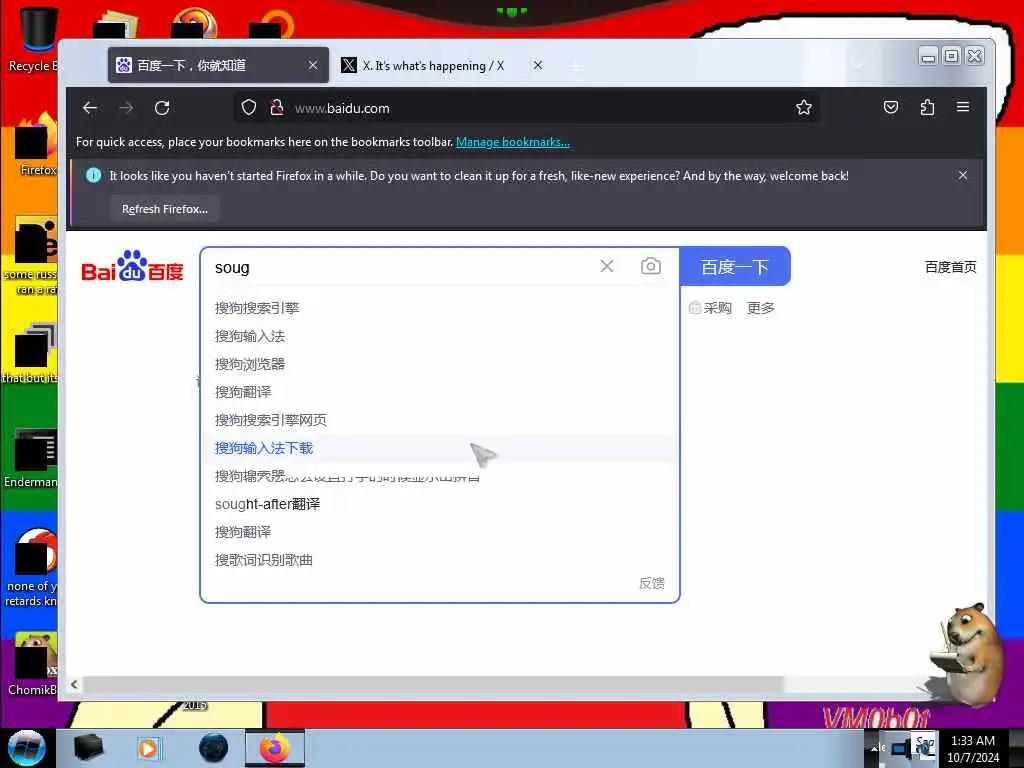Viewport: 1024px width, 768px height.
Task: Open the Firefox hamburger application menu
Action: pyautogui.click(x=963, y=107)
